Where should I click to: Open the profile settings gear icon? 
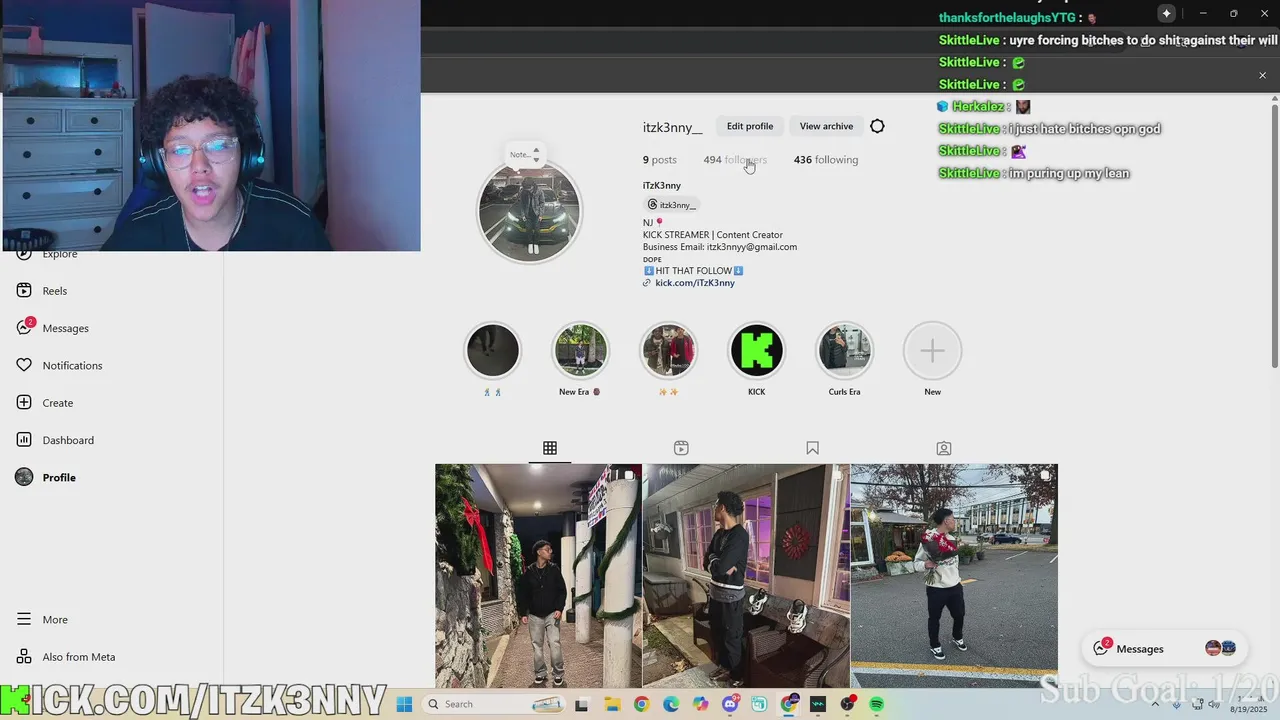tap(877, 126)
